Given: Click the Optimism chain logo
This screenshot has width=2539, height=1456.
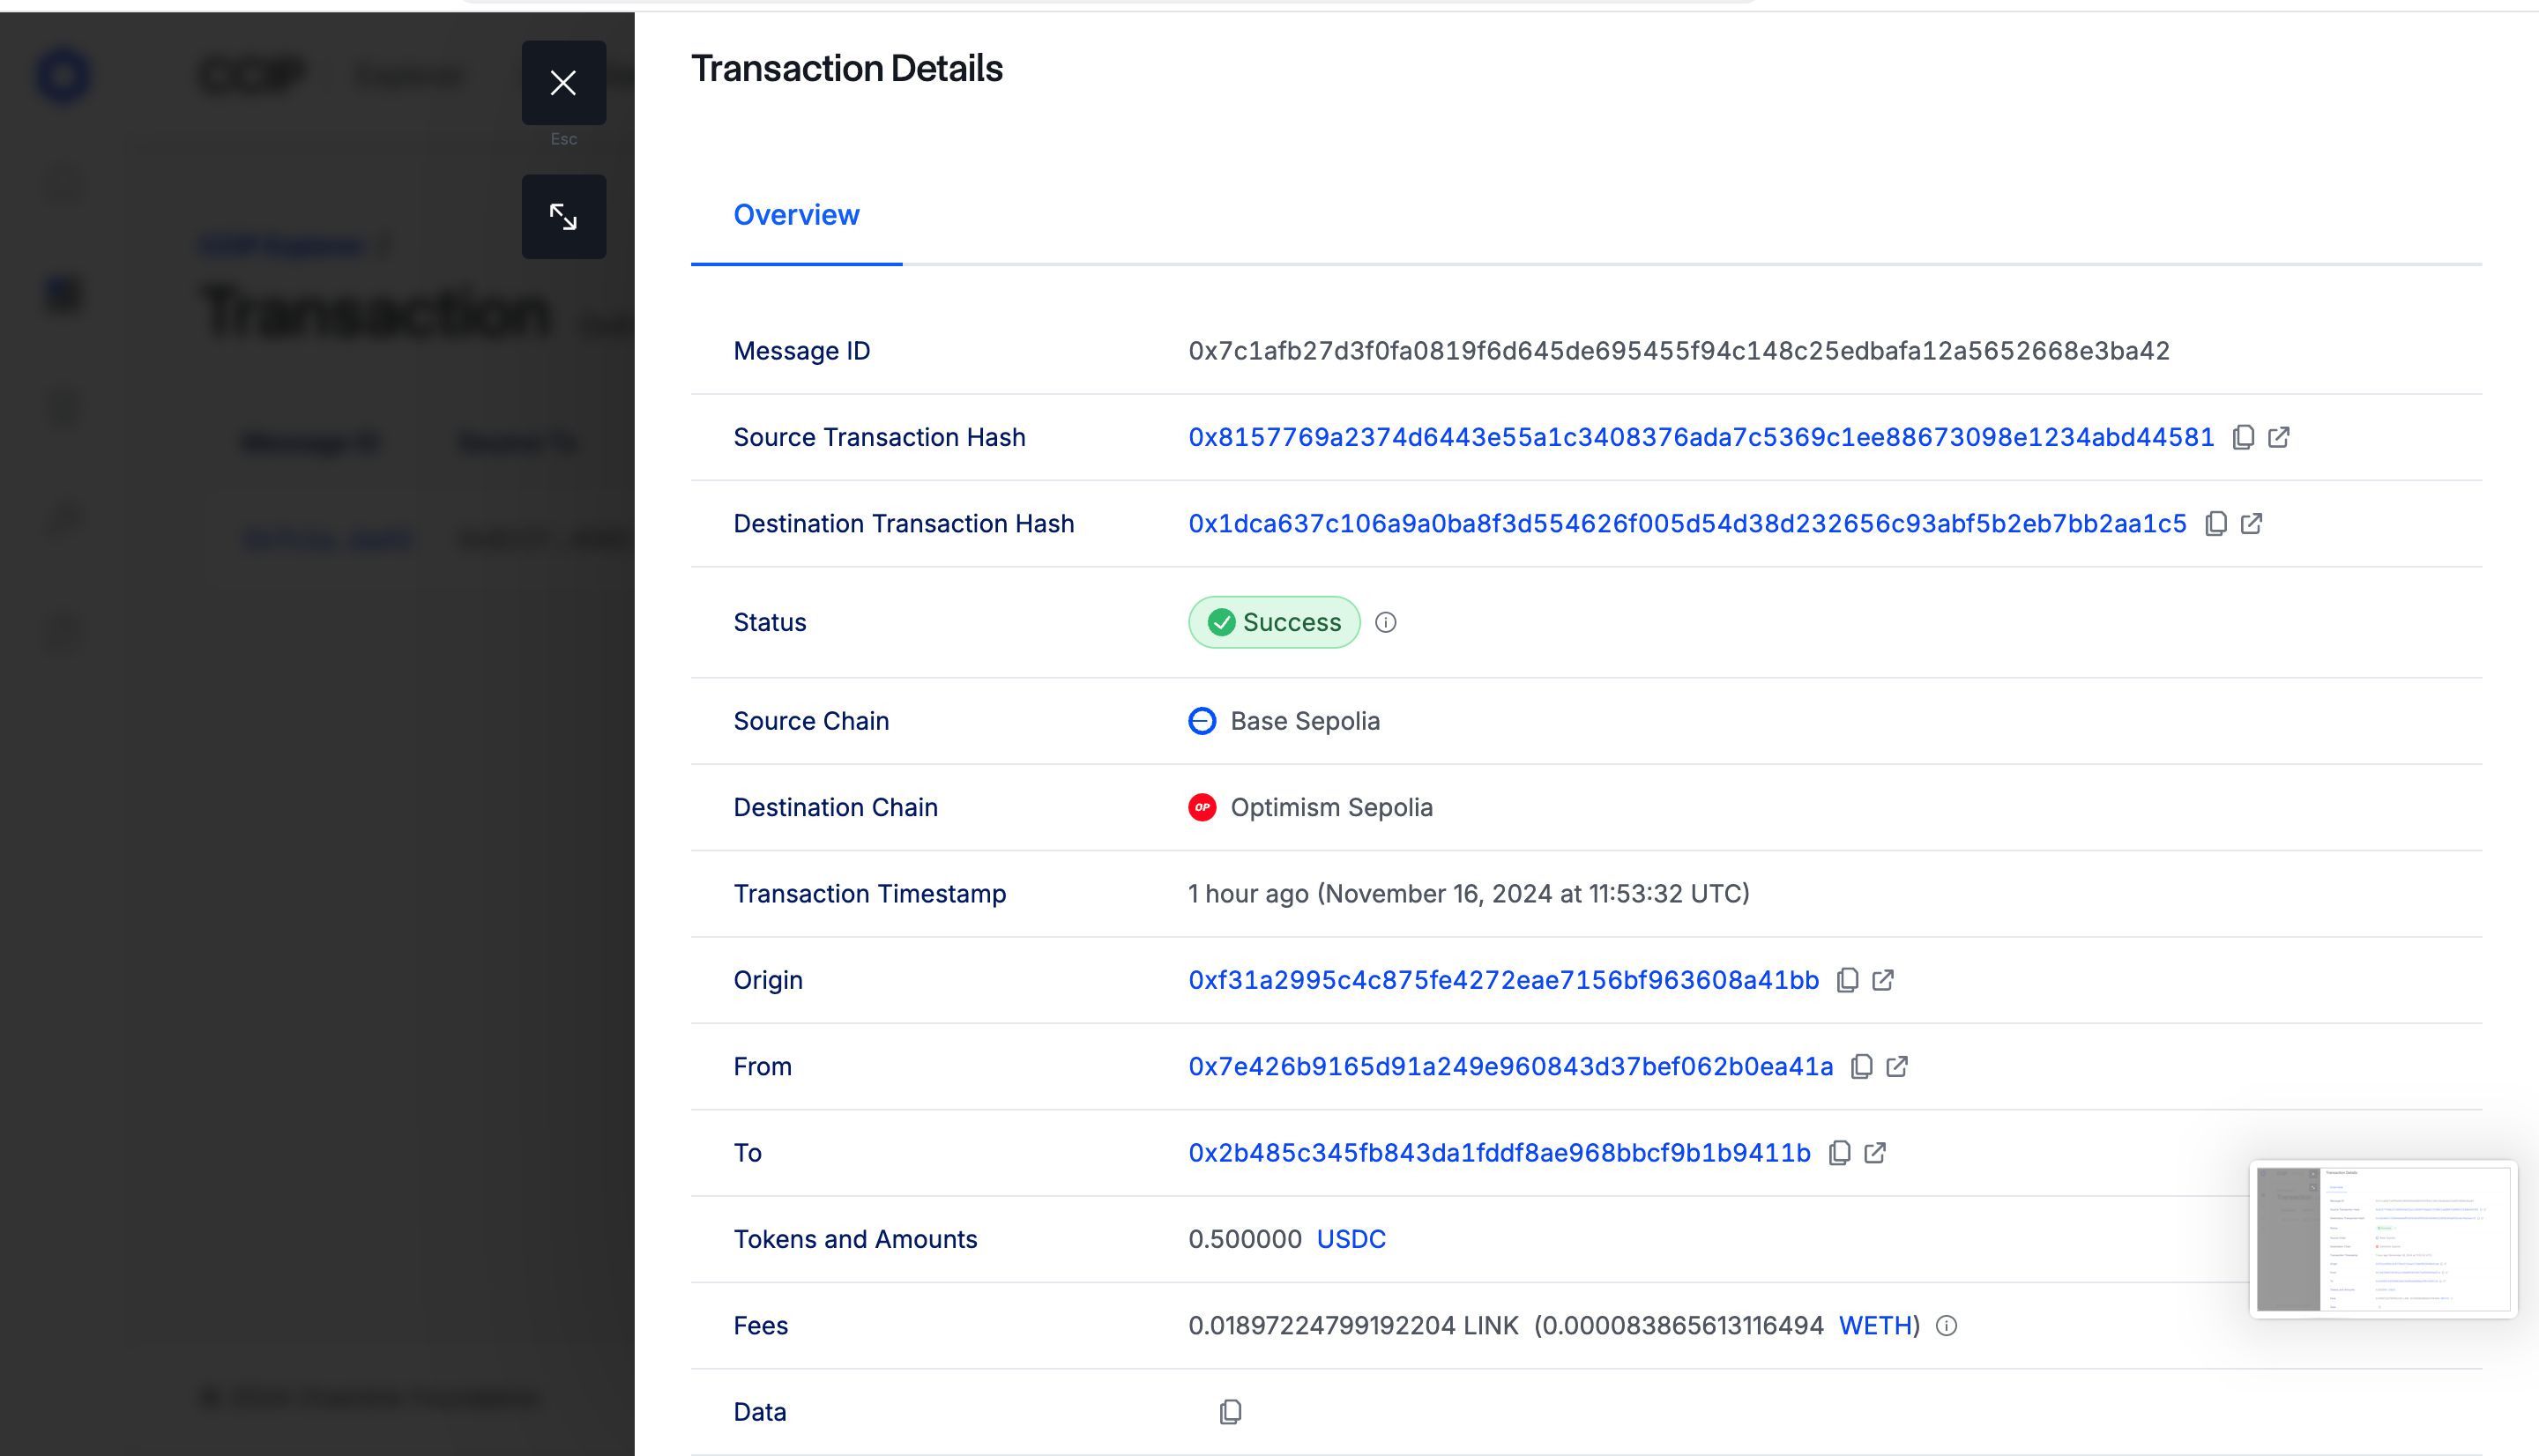Looking at the screenshot, I should [x=1202, y=807].
